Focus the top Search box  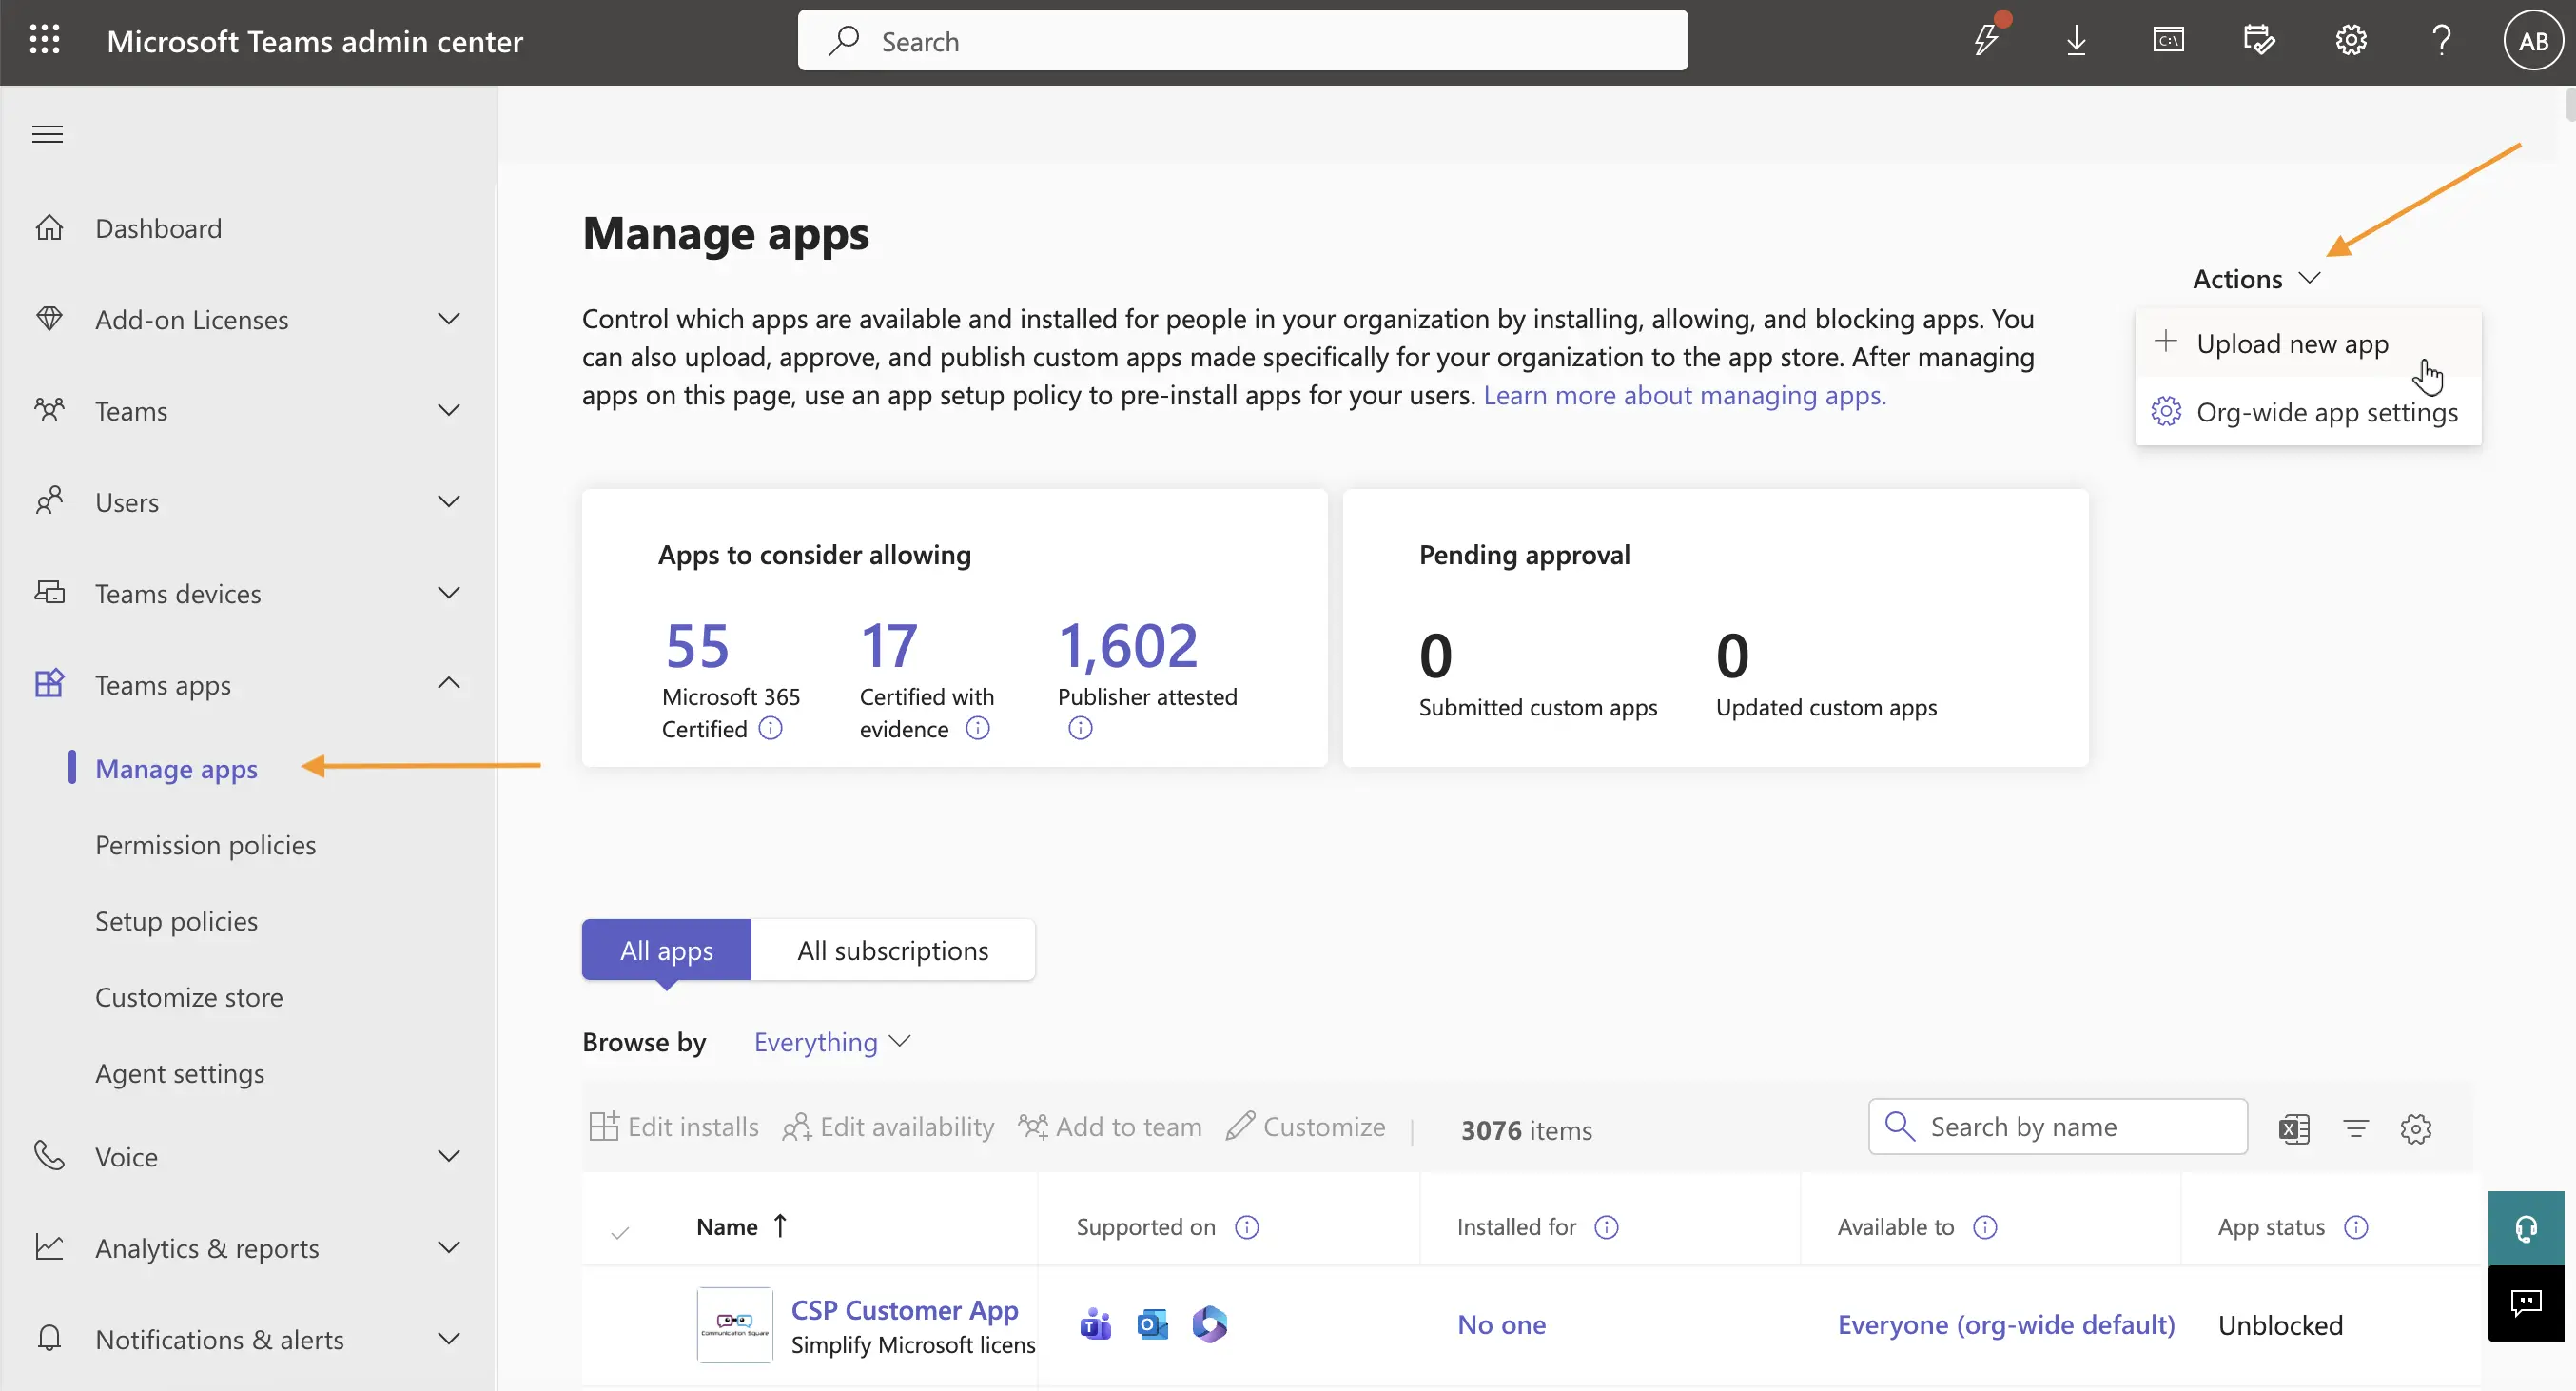click(1242, 41)
